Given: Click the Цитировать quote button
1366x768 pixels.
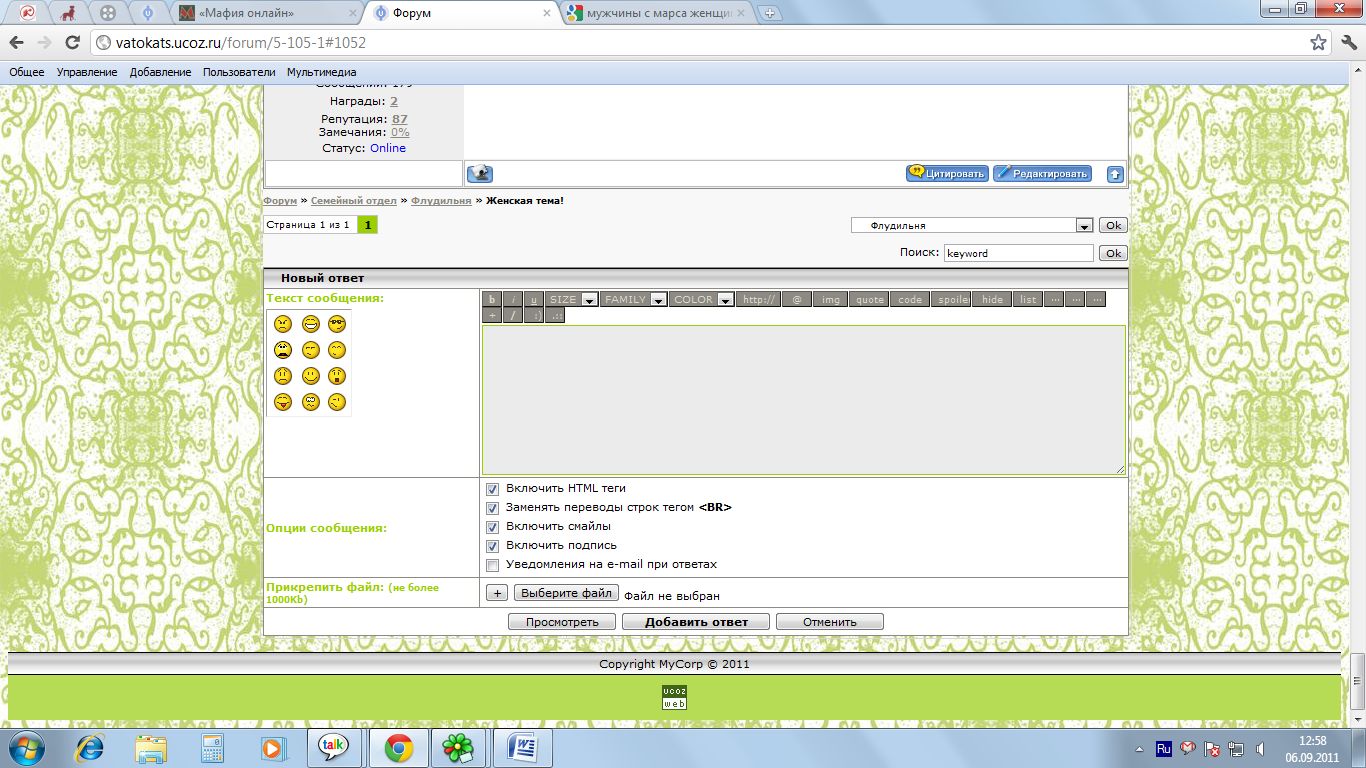Looking at the screenshot, I should coord(947,174).
